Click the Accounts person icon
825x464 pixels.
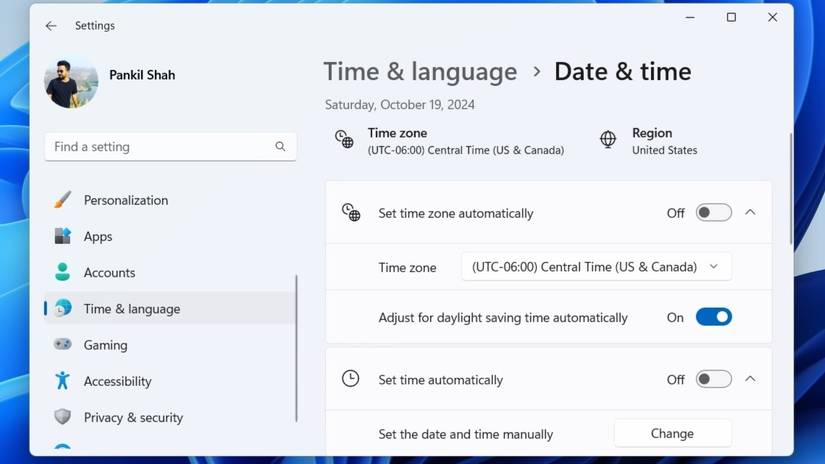63,272
